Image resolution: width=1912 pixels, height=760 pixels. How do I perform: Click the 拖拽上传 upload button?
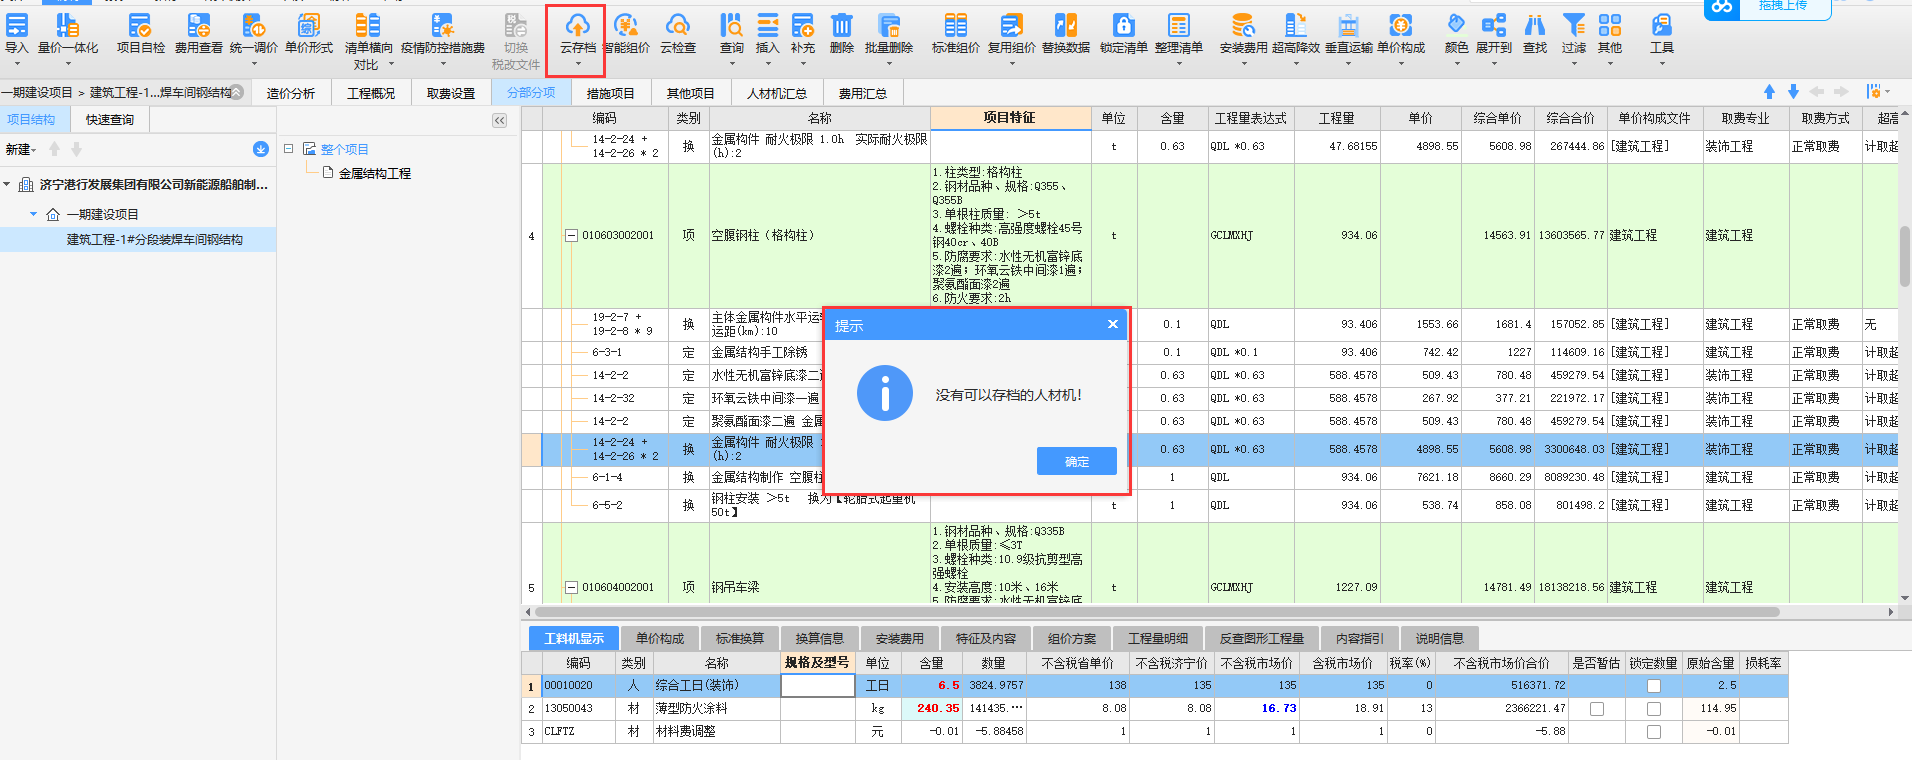point(1768,7)
